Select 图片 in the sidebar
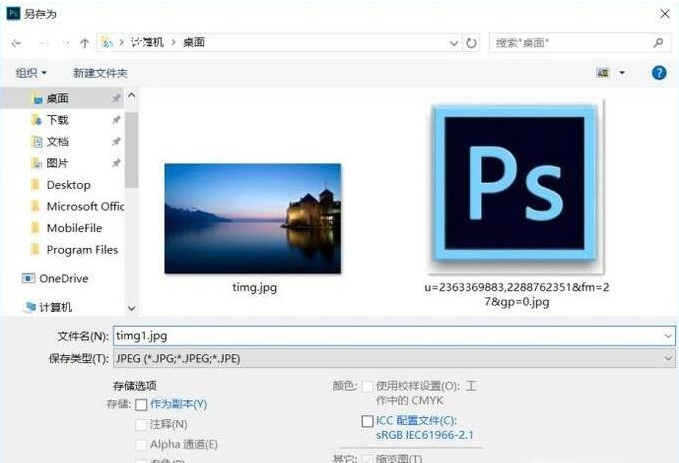679x463 pixels. coord(58,163)
